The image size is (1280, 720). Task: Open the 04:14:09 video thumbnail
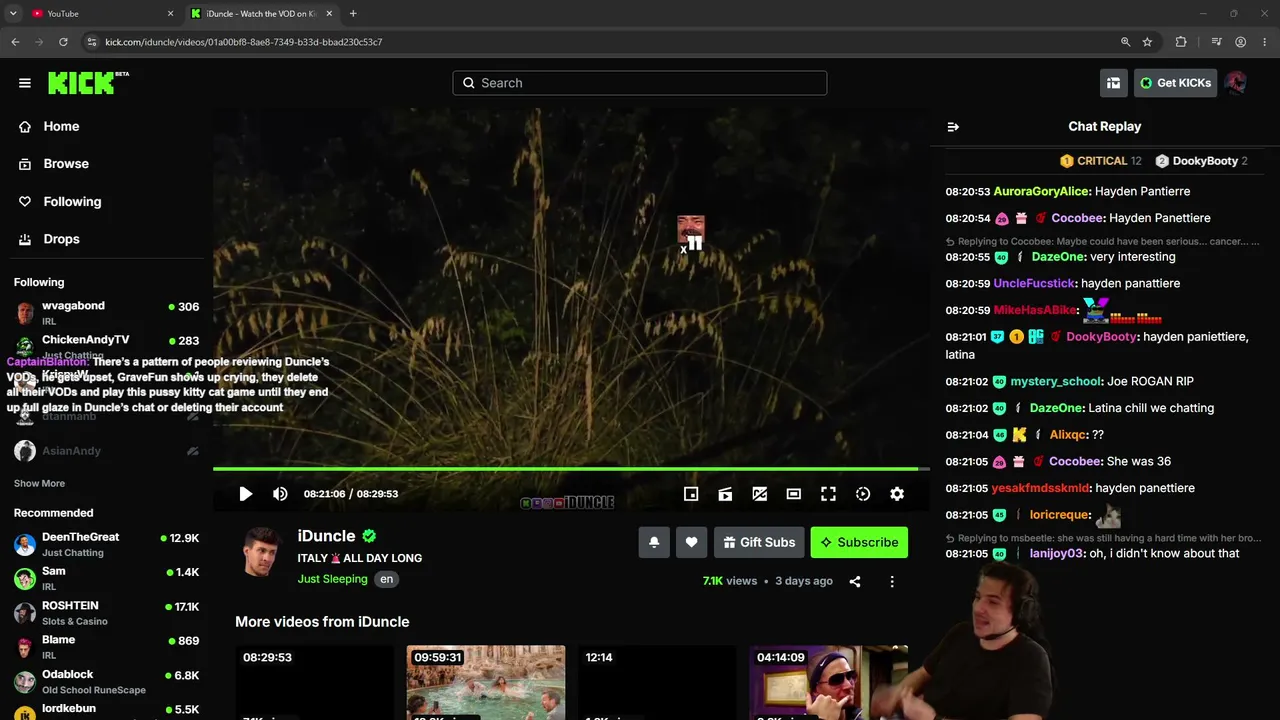click(x=829, y=683)
